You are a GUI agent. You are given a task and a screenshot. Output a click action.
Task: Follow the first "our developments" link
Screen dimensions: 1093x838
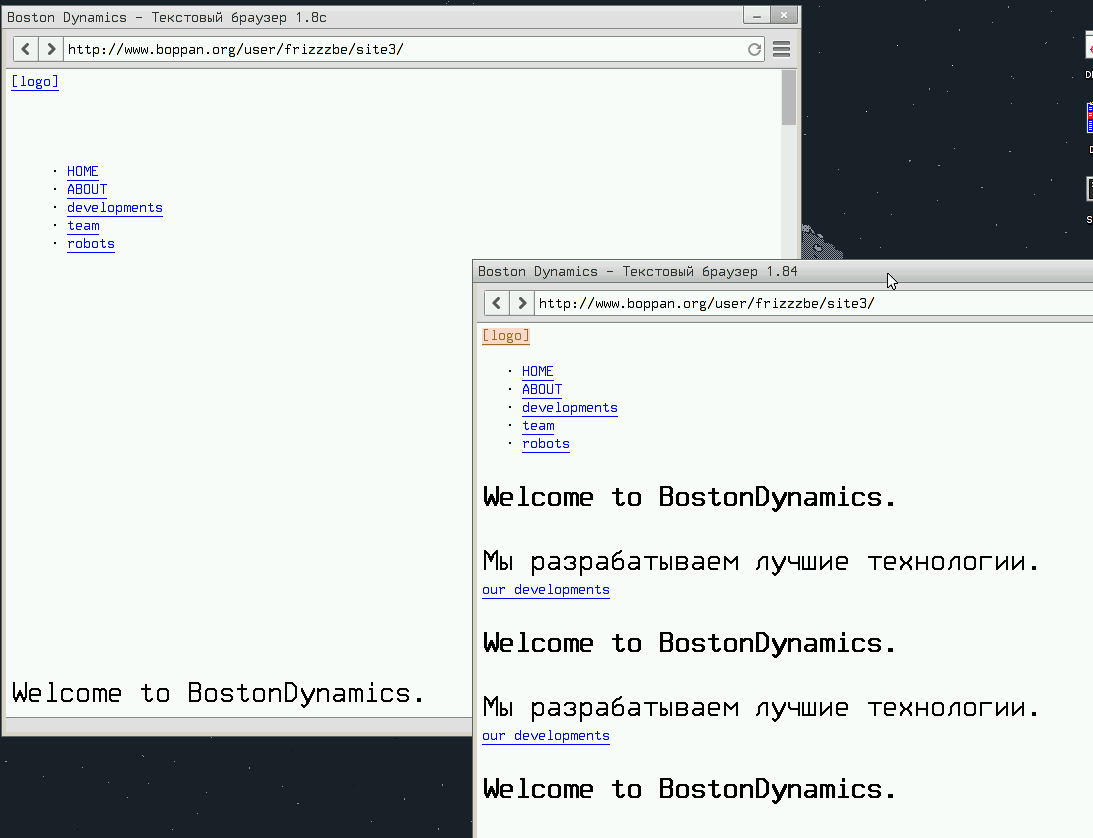(545, 589)
